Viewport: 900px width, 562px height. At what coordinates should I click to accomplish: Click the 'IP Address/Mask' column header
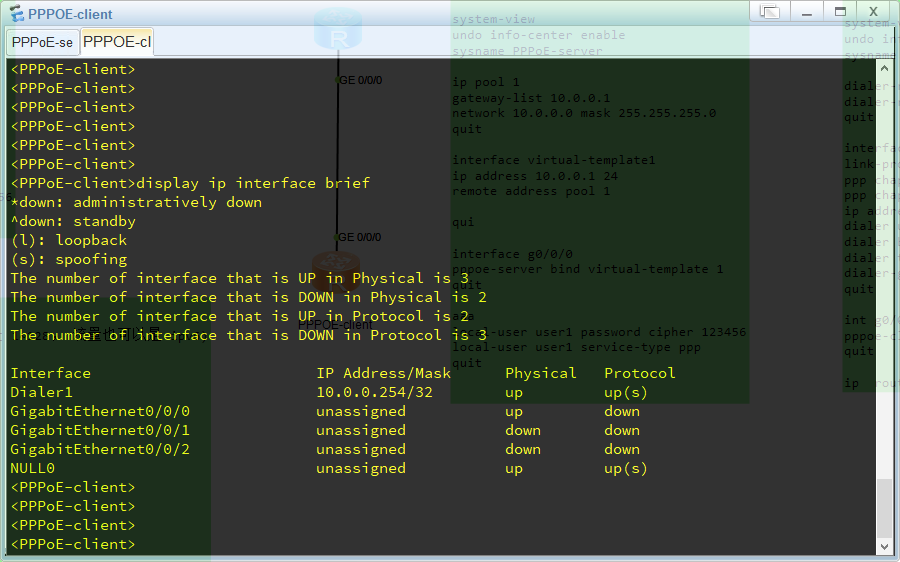(383, 373)
